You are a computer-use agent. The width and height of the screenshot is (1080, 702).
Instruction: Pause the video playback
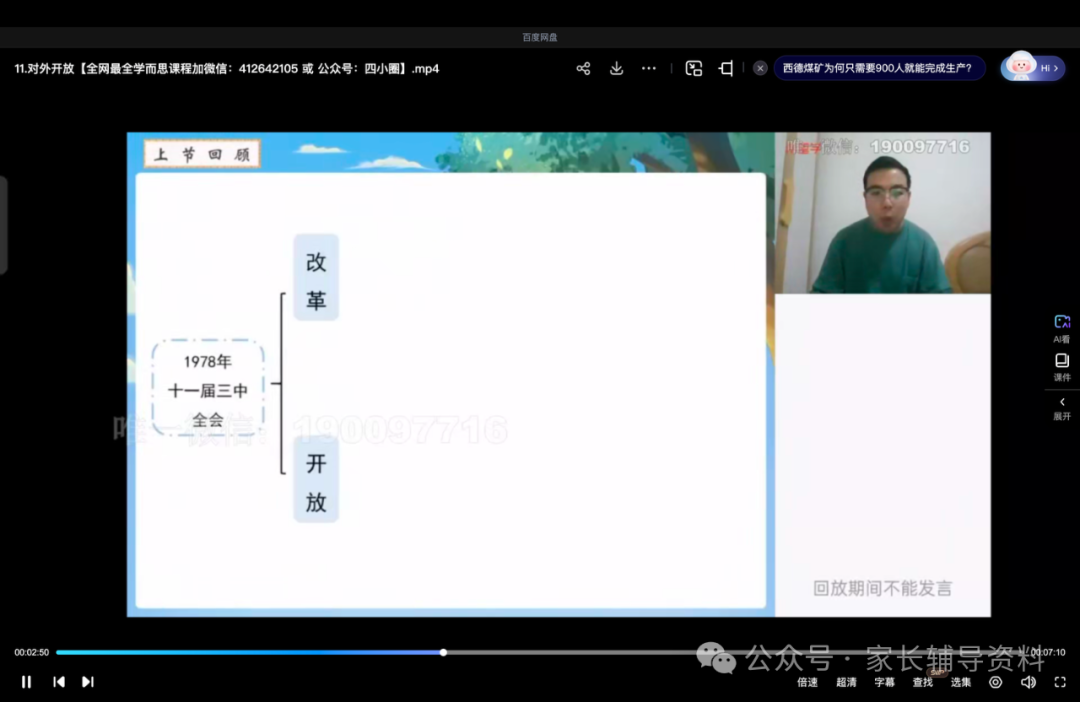point(26,681)
